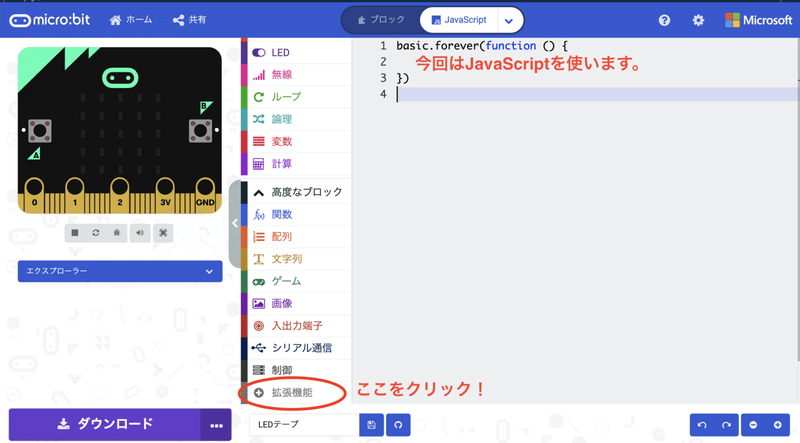Stop the simulator
This screenshot has width=800, height=443.
75,233
